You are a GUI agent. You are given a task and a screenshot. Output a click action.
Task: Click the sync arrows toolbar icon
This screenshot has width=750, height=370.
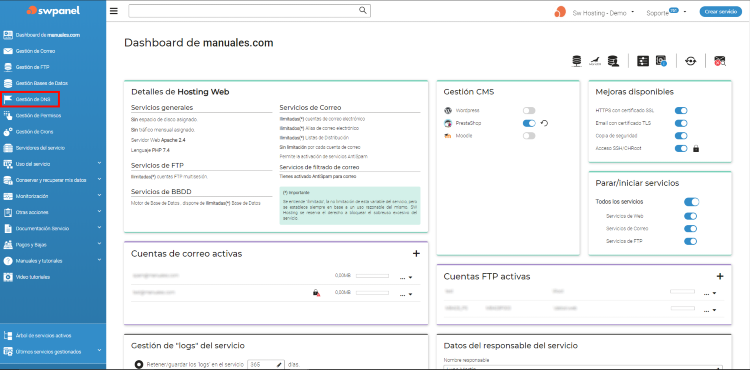pos(690,61)
